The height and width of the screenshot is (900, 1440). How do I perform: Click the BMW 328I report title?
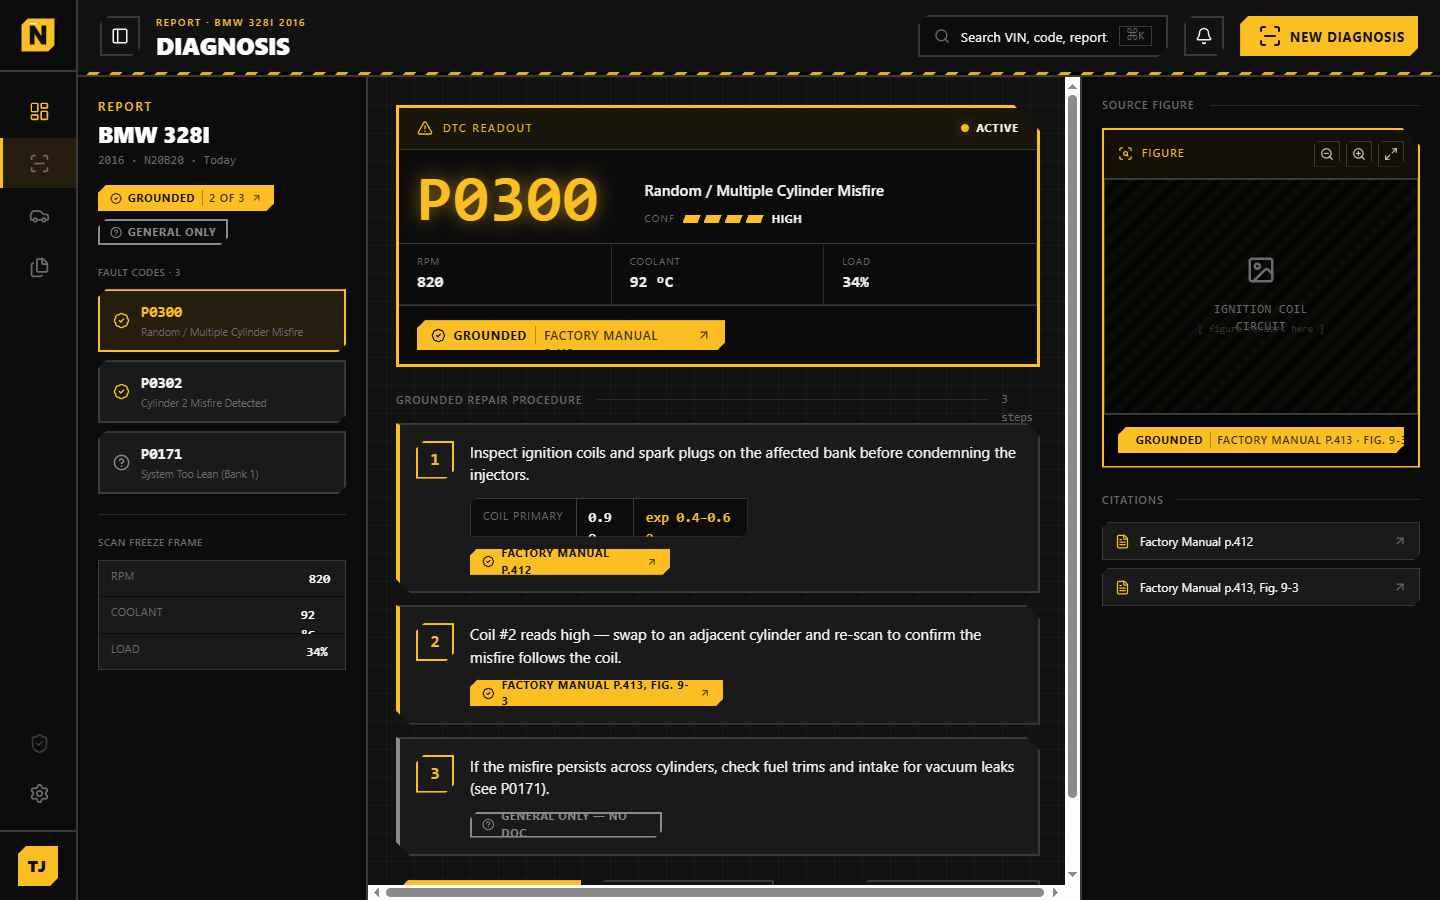point(154,135)
